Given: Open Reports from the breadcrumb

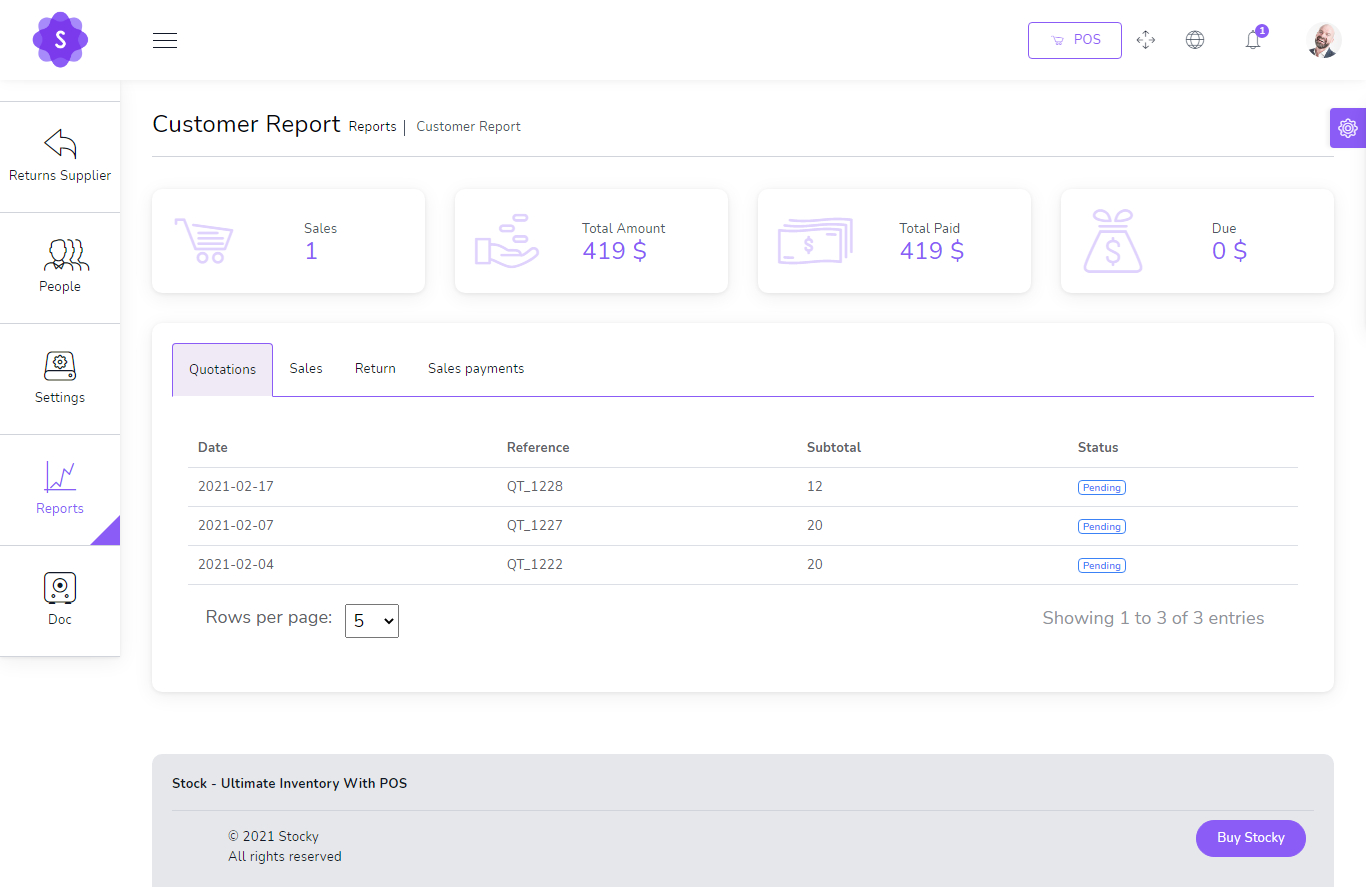Looking at the screenshot, I should [x=372, y=126].
